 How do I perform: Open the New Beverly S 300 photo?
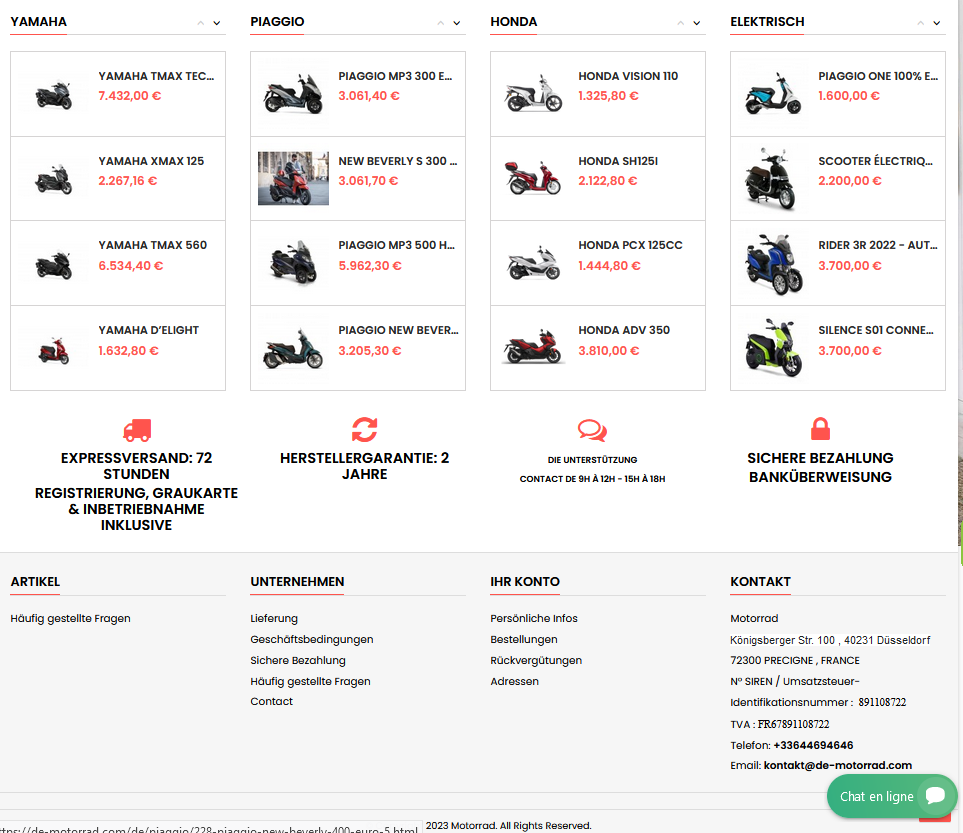click(293, 179)
